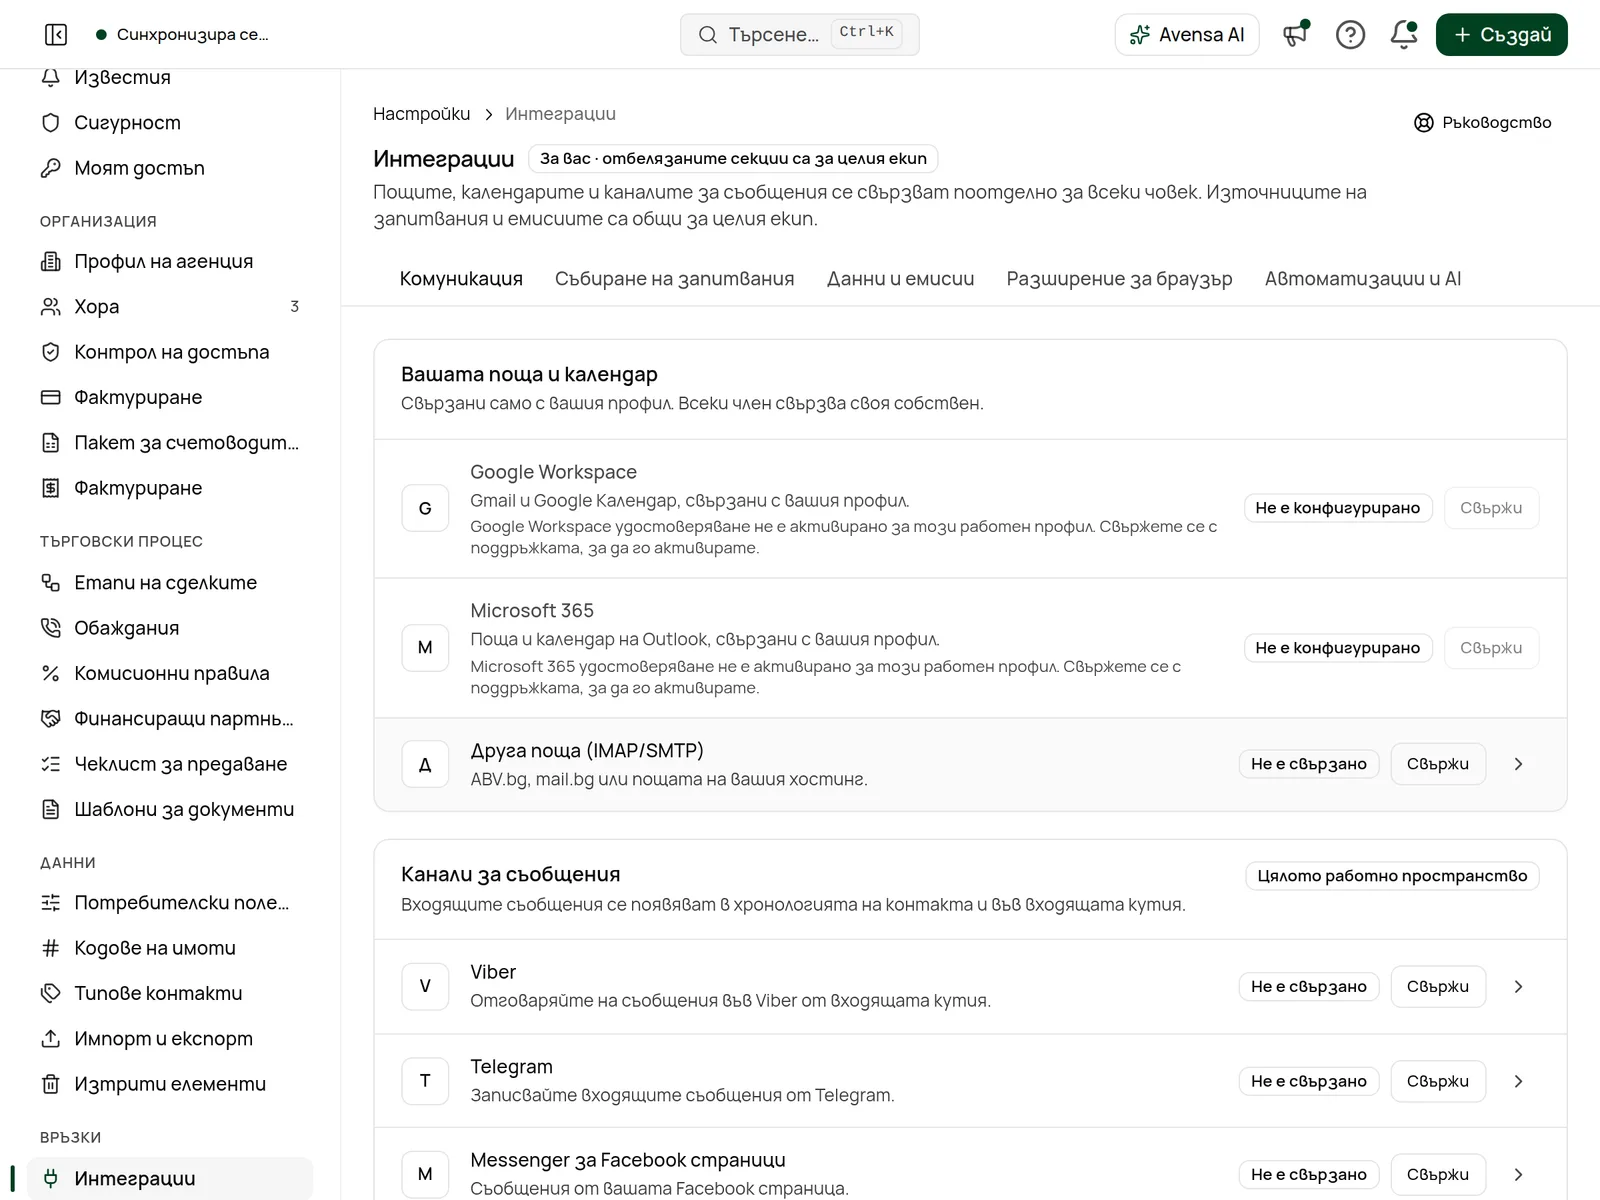Viewport: 1600px width, 1200px height.
Task: Open the help question mark icon
Action: (x=1350, y=35)
